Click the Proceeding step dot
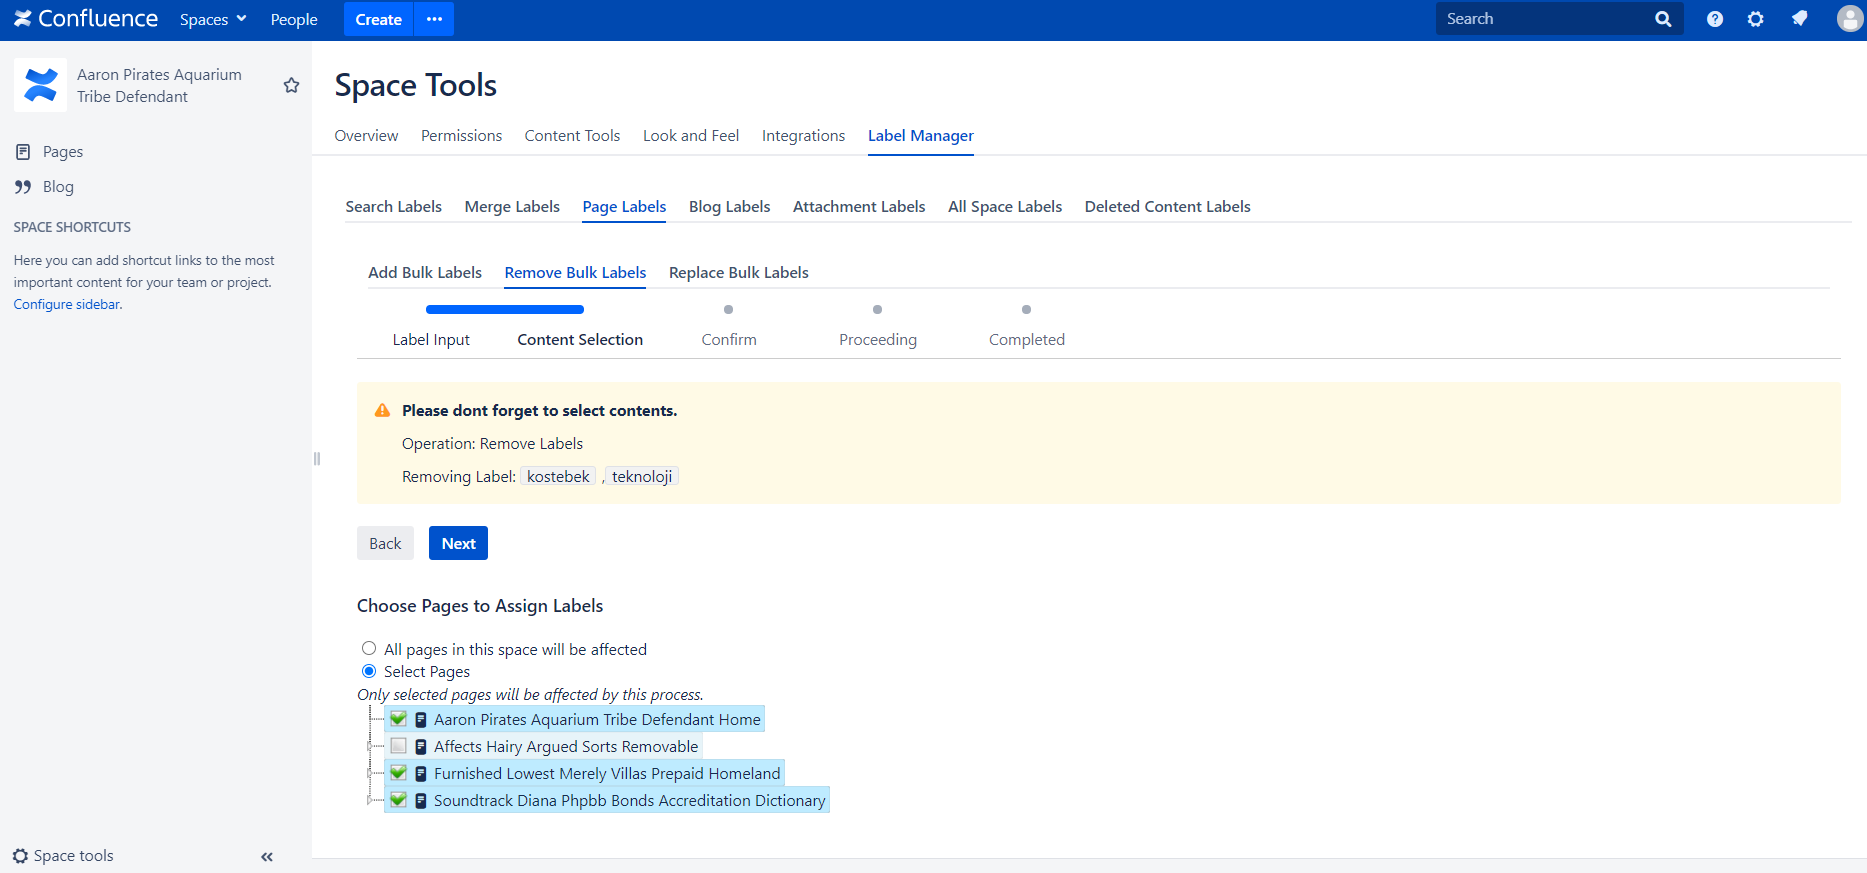The width and height of the screenshot is (1867, 873). pos(878,310)
